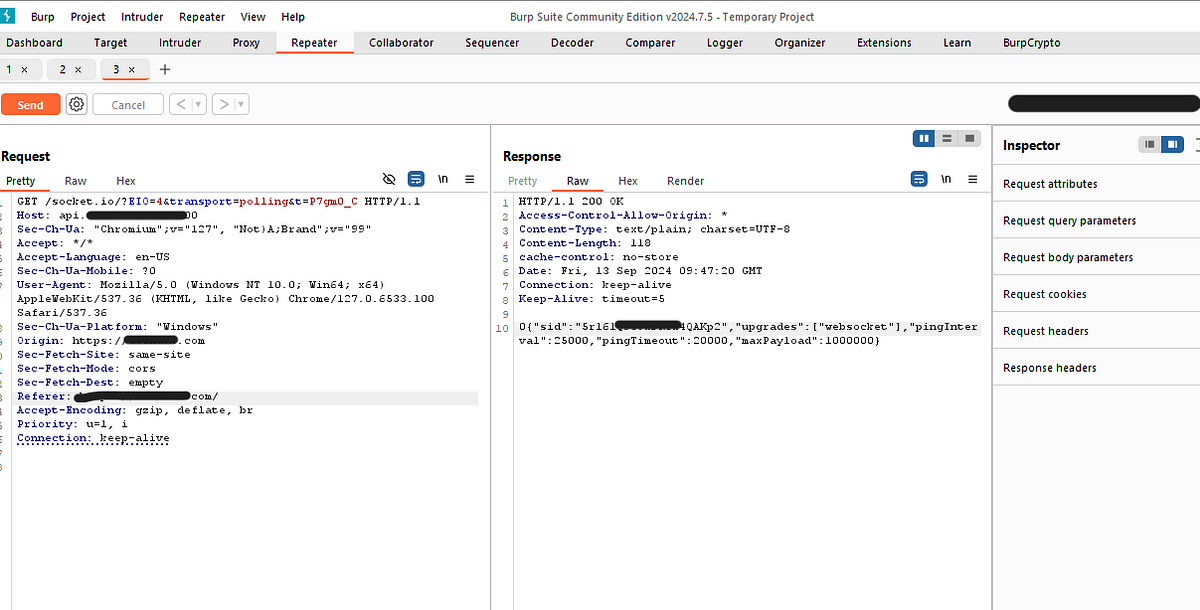Switch Inspector to docked-right layout

(1172, 144)
